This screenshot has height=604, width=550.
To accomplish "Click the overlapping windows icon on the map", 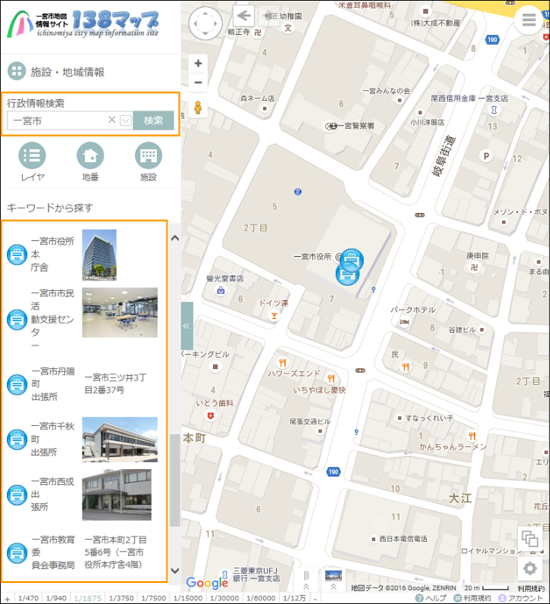I will click(x=530, y=538).
